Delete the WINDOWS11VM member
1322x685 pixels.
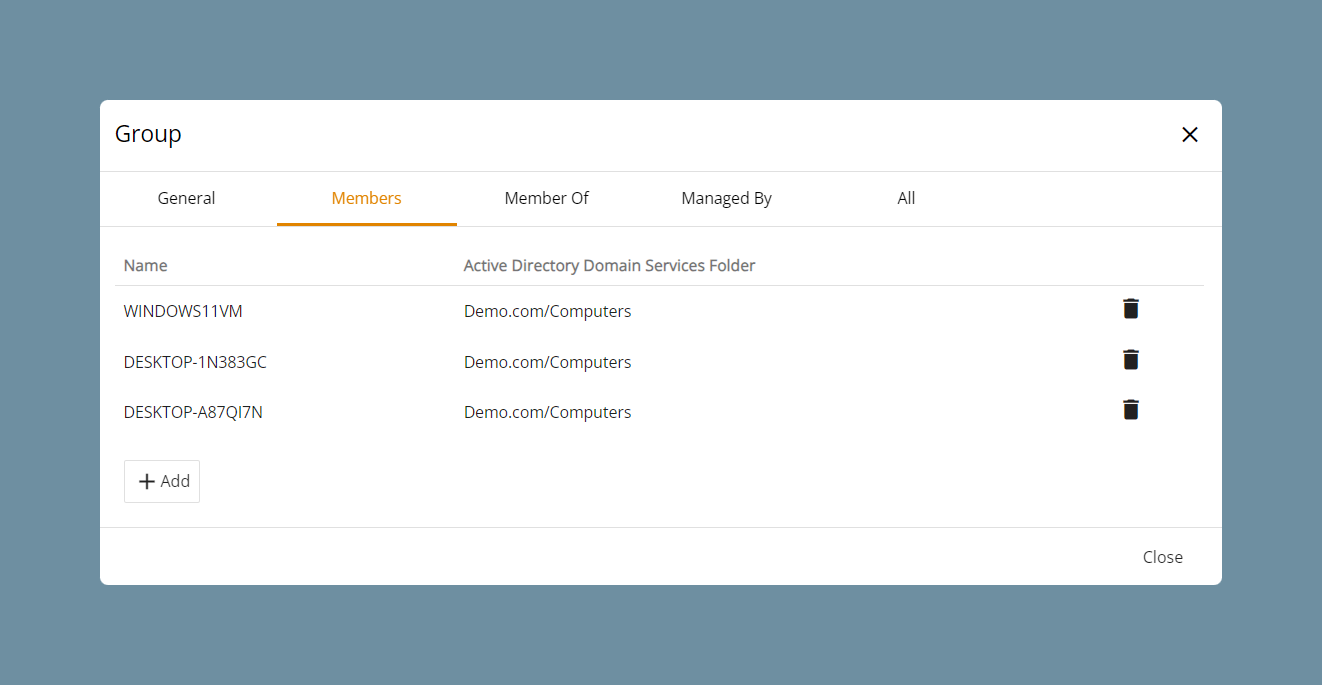click(1131, 309)
